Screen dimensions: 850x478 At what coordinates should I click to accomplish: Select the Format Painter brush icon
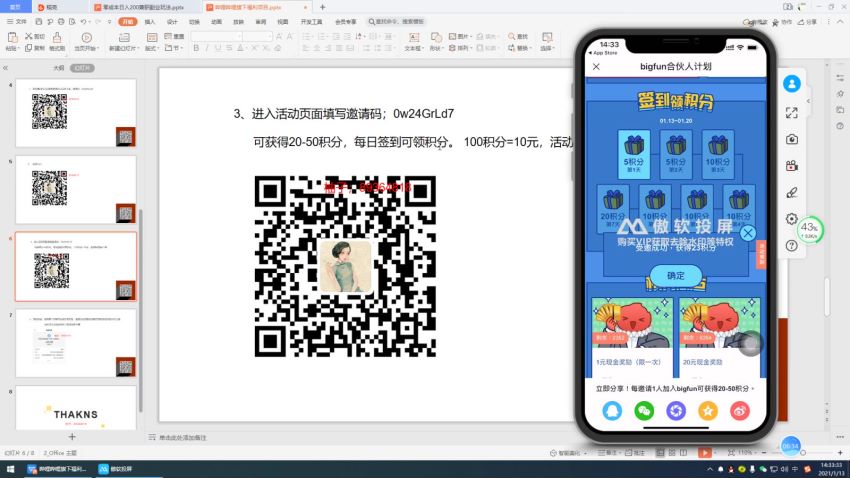[57, 37]
